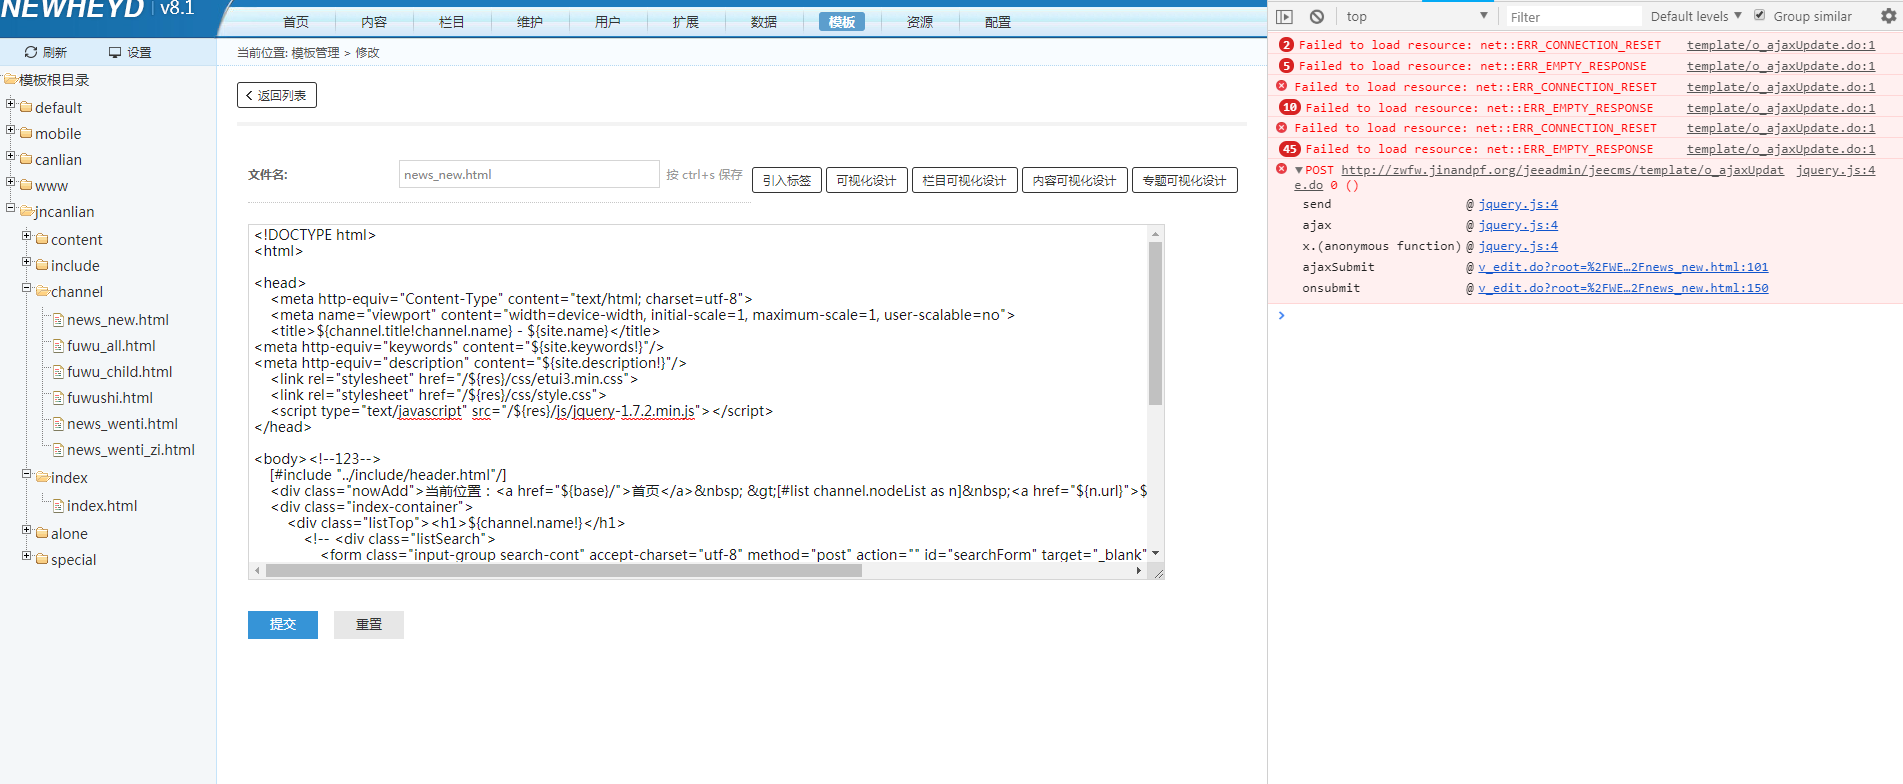Click the alone folder icon
Image resolution: width=1903 pixels, height=784 pixels.
(x=42, y=534)
